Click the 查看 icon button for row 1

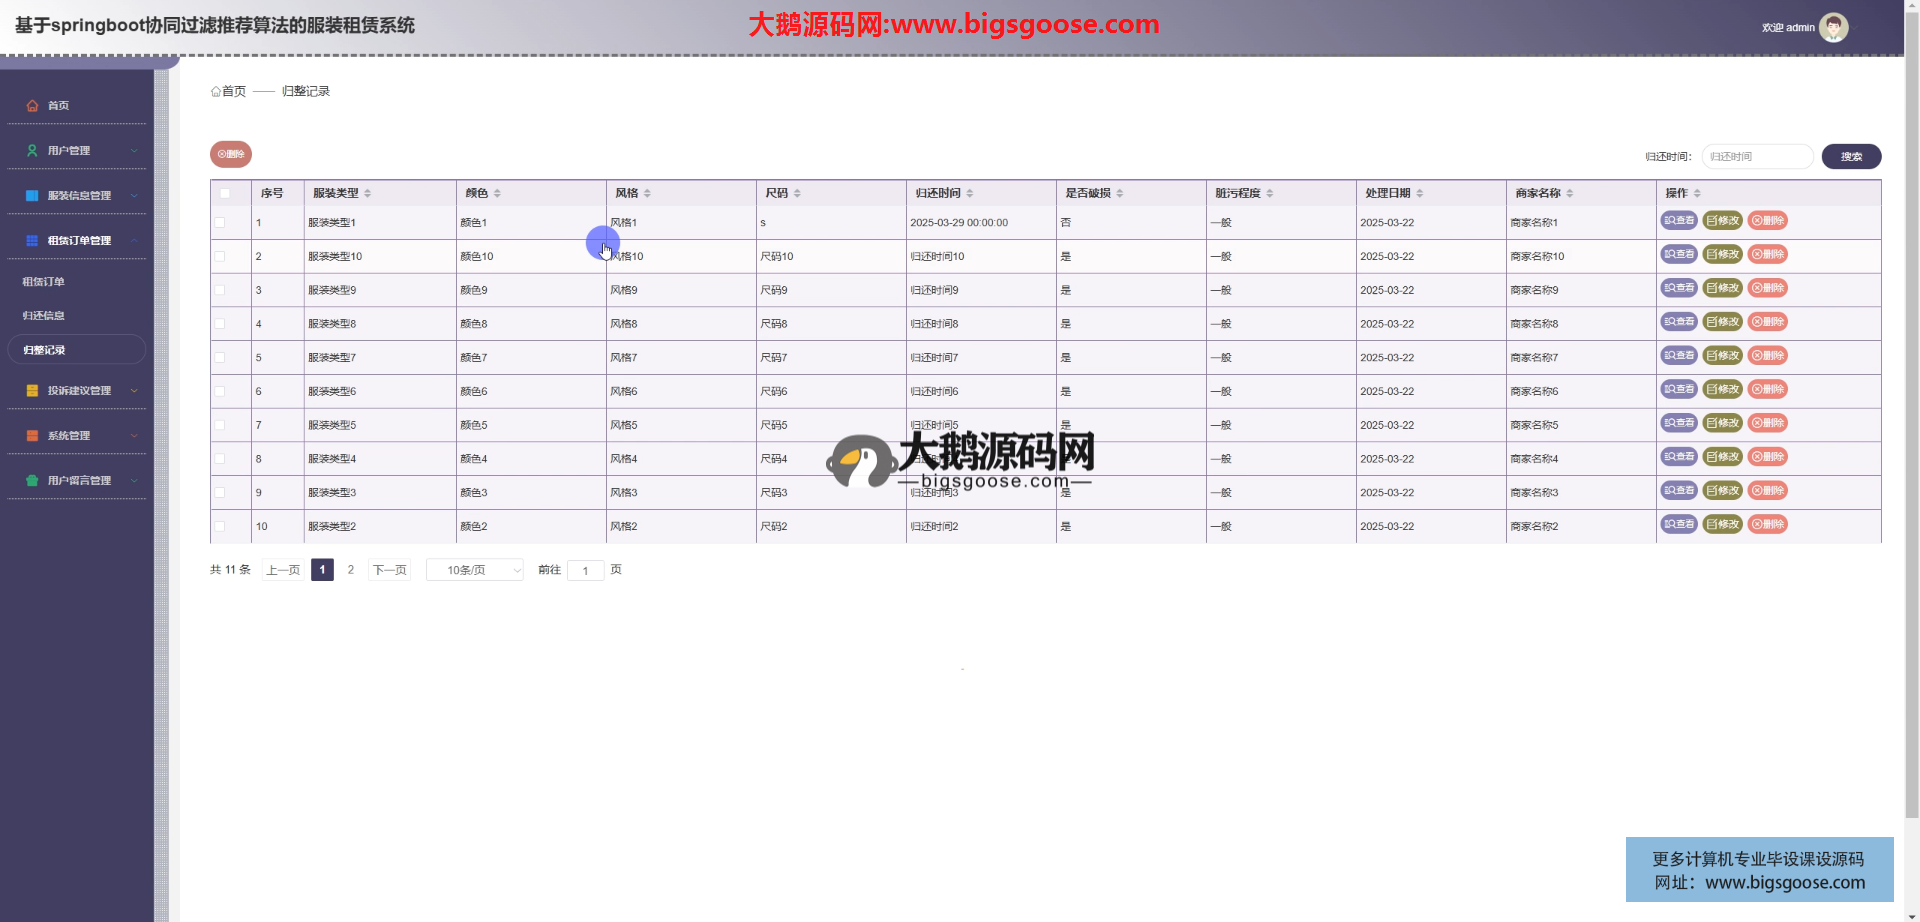[x=1679, y=221]
